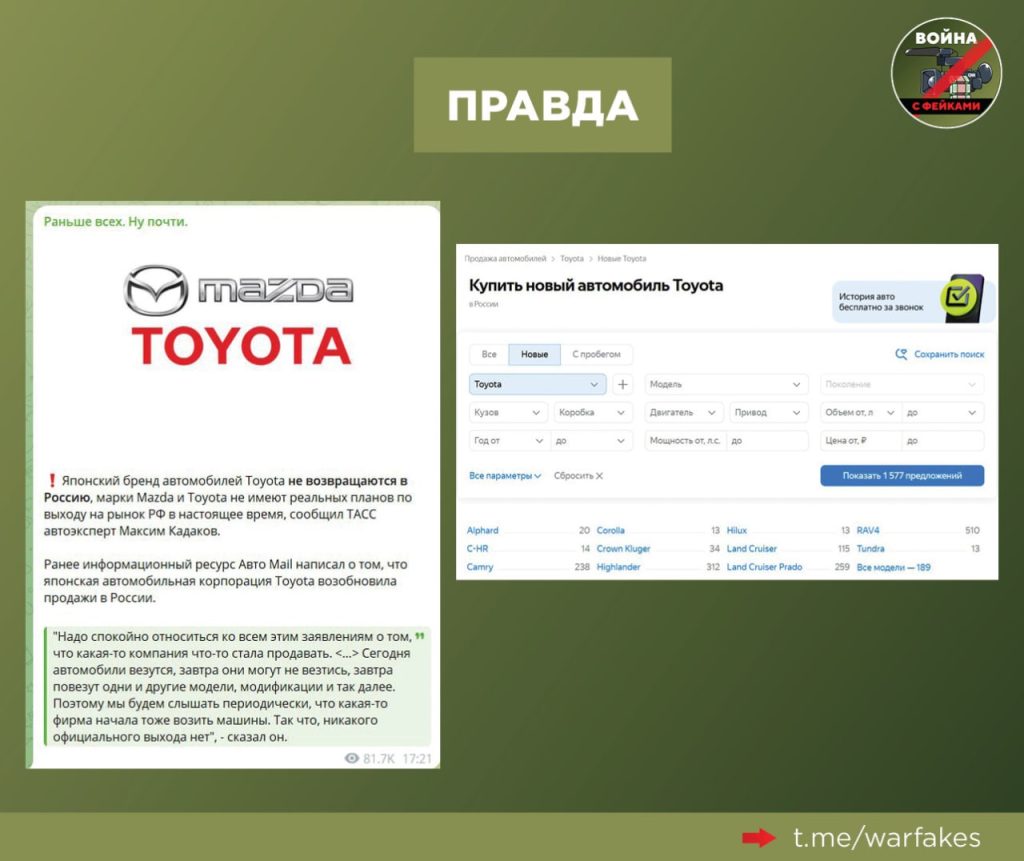1024x861 pixels.
Task: Open the Land Cruiser Prado model link
Action: [x=764, y=567]
